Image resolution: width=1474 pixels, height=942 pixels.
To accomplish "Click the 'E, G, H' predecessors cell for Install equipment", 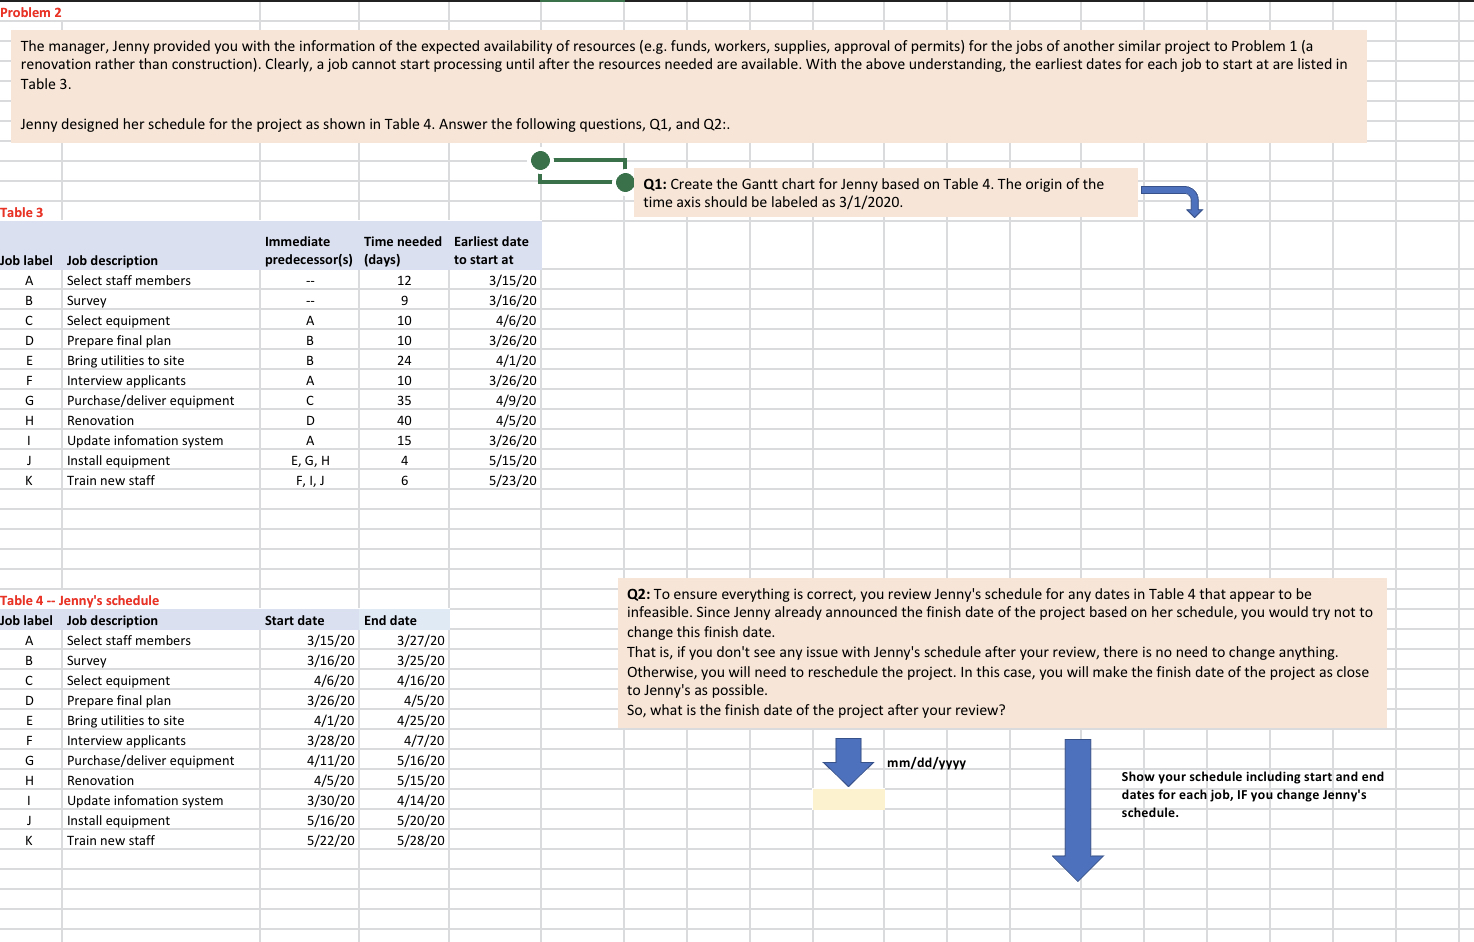I will (309, 460).
